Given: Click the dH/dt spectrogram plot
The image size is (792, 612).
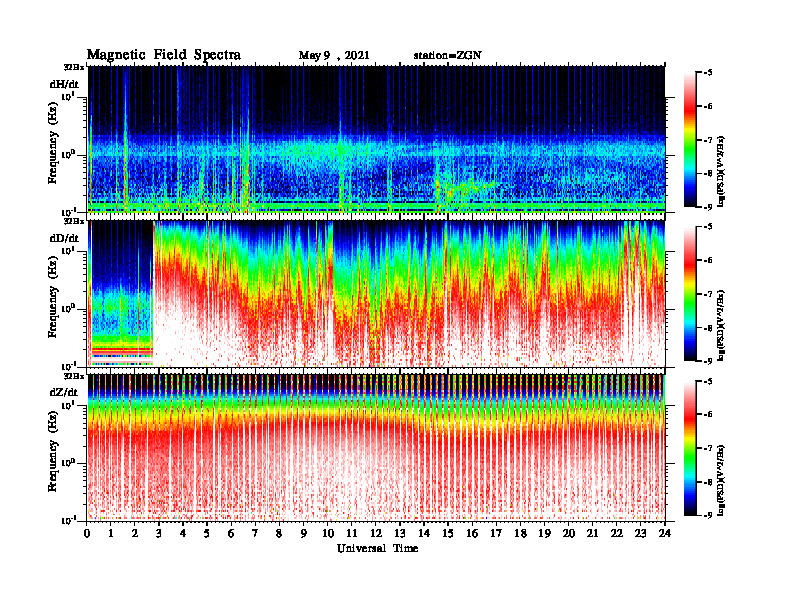Looking at the screenshot, I should [x=376, y=139].
